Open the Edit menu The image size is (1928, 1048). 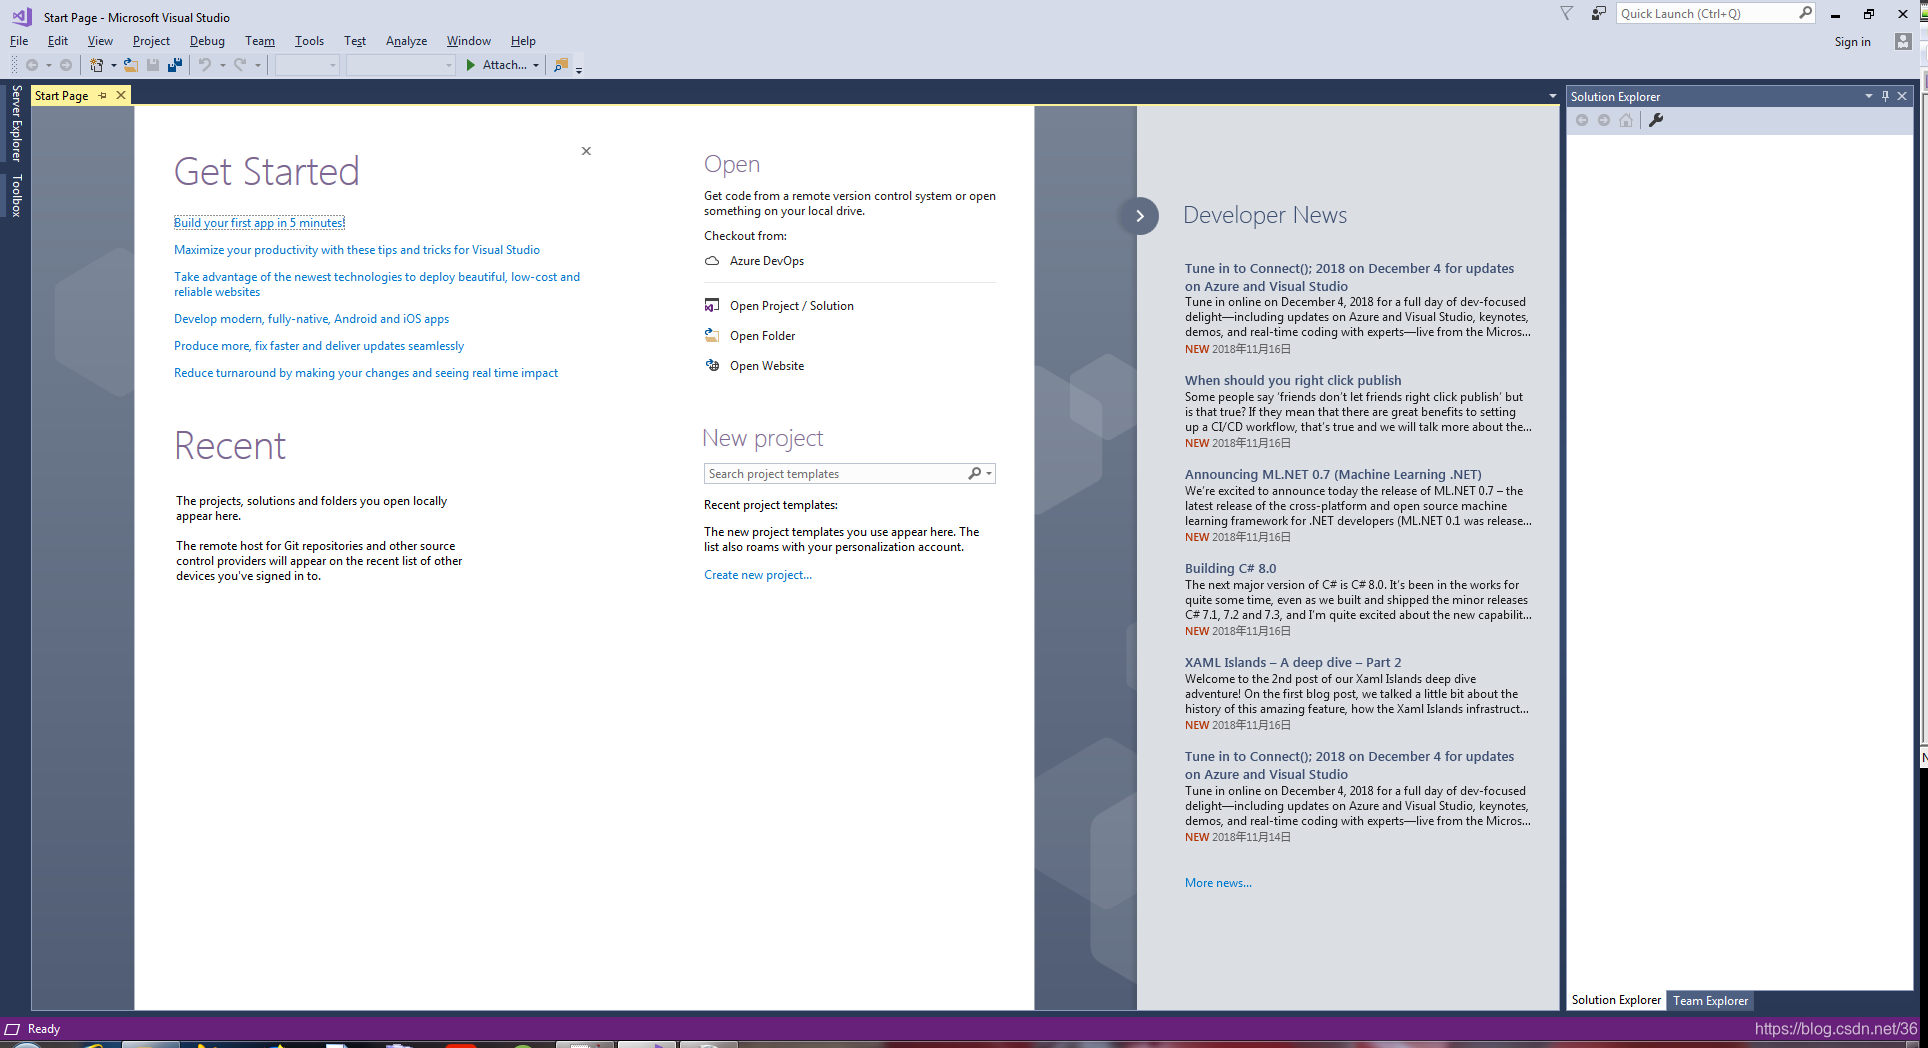coord(58,41)
